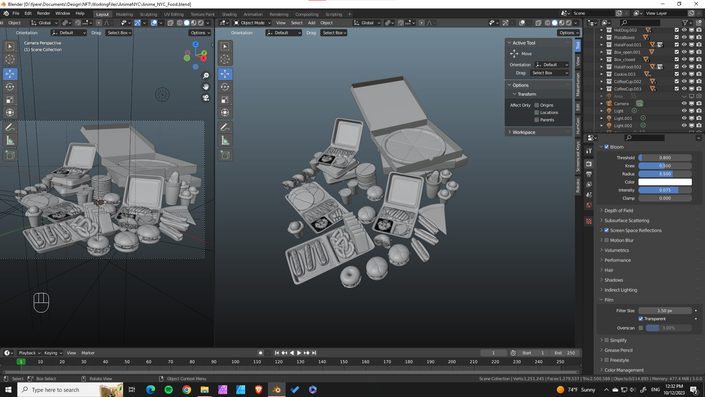705x397 pixels.
Task: Select the Measure tool in the left camera viewport
Action: pos(10,141)
